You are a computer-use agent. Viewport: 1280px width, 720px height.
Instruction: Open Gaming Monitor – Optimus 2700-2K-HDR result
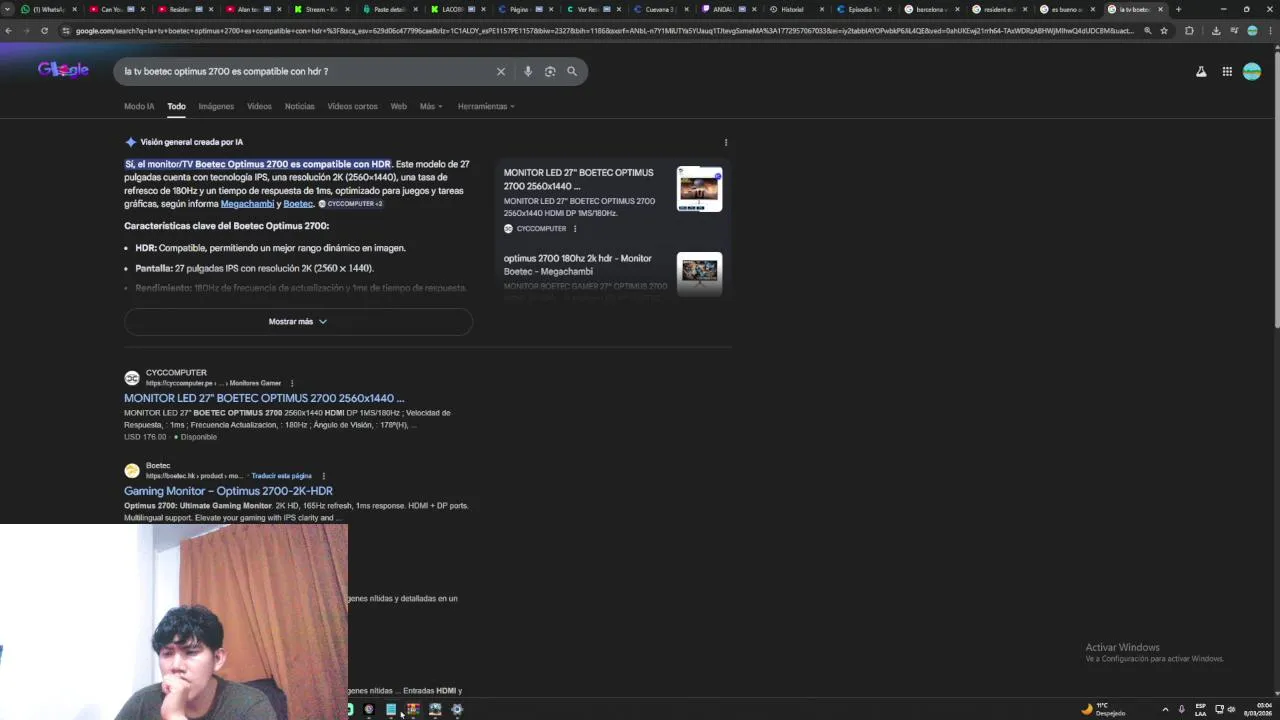[x=228, y=491]
